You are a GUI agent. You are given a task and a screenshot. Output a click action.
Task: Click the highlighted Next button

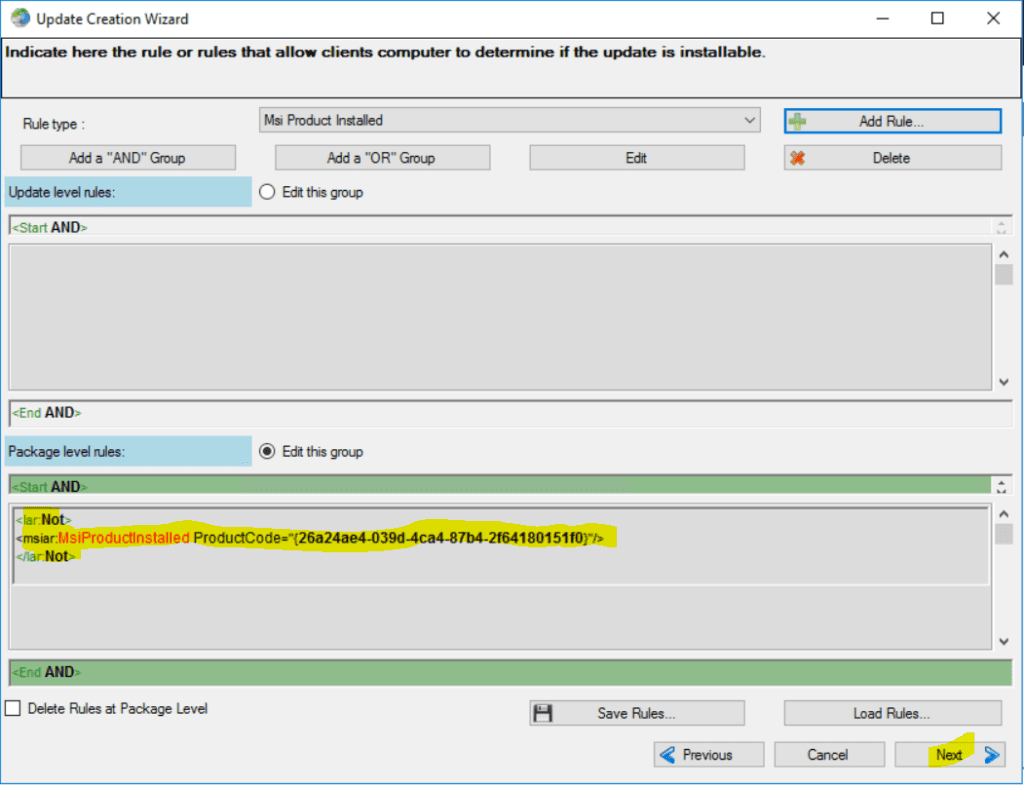coord(948,754)
